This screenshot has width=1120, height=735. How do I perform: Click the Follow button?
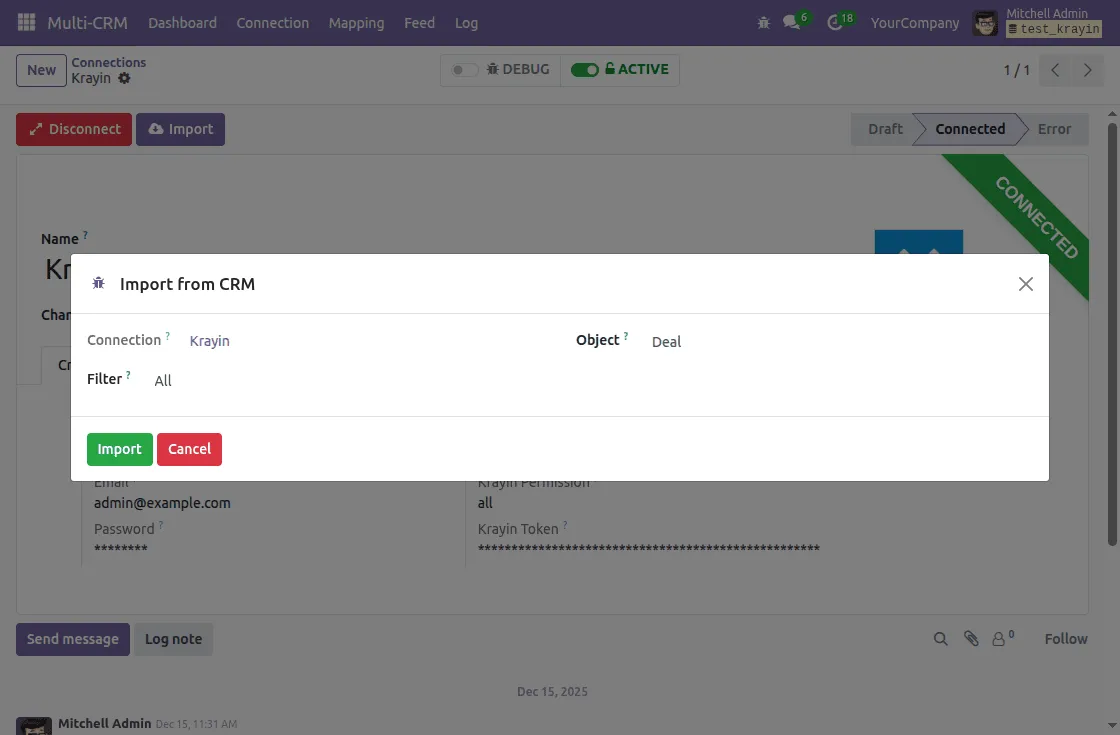click(x=1066, y=639)
